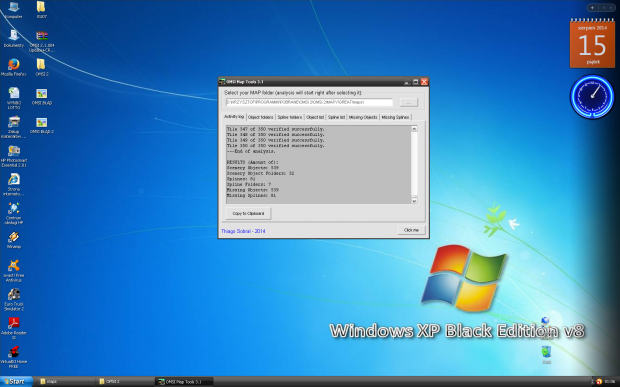Screen dimensions: 620x387
Task: Open Adobe Reader desktop shortcut
Action: (14, 328)
